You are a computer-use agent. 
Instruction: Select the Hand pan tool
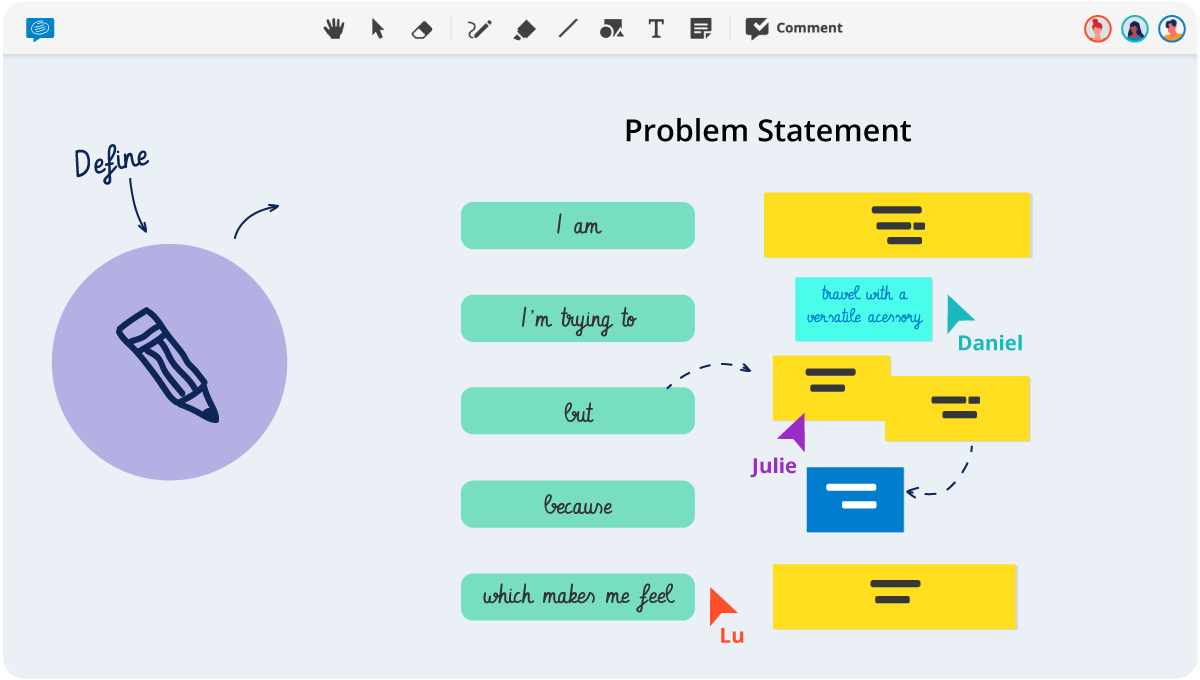click(x=334, y=29)
